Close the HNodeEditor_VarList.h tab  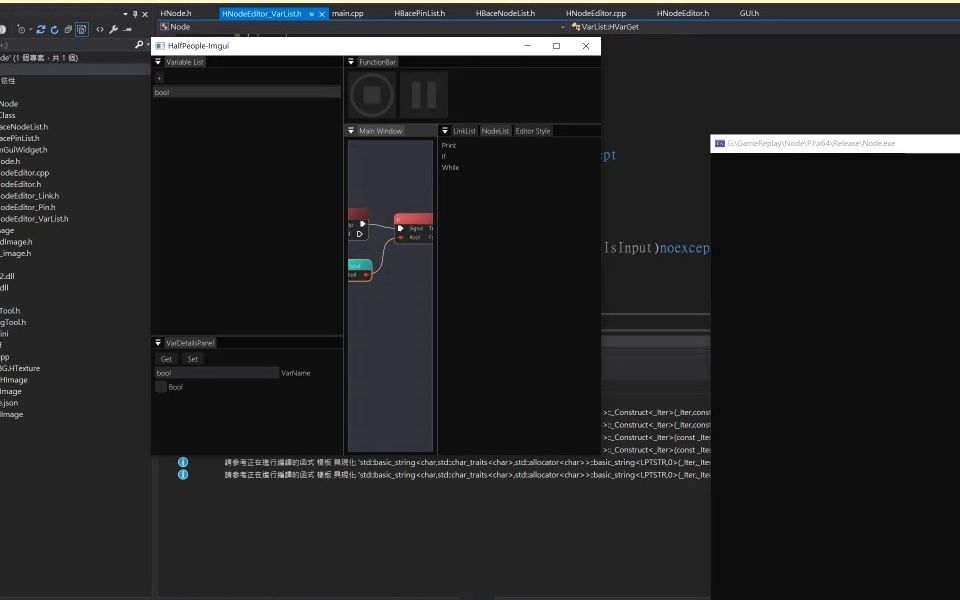pos(321,13)
